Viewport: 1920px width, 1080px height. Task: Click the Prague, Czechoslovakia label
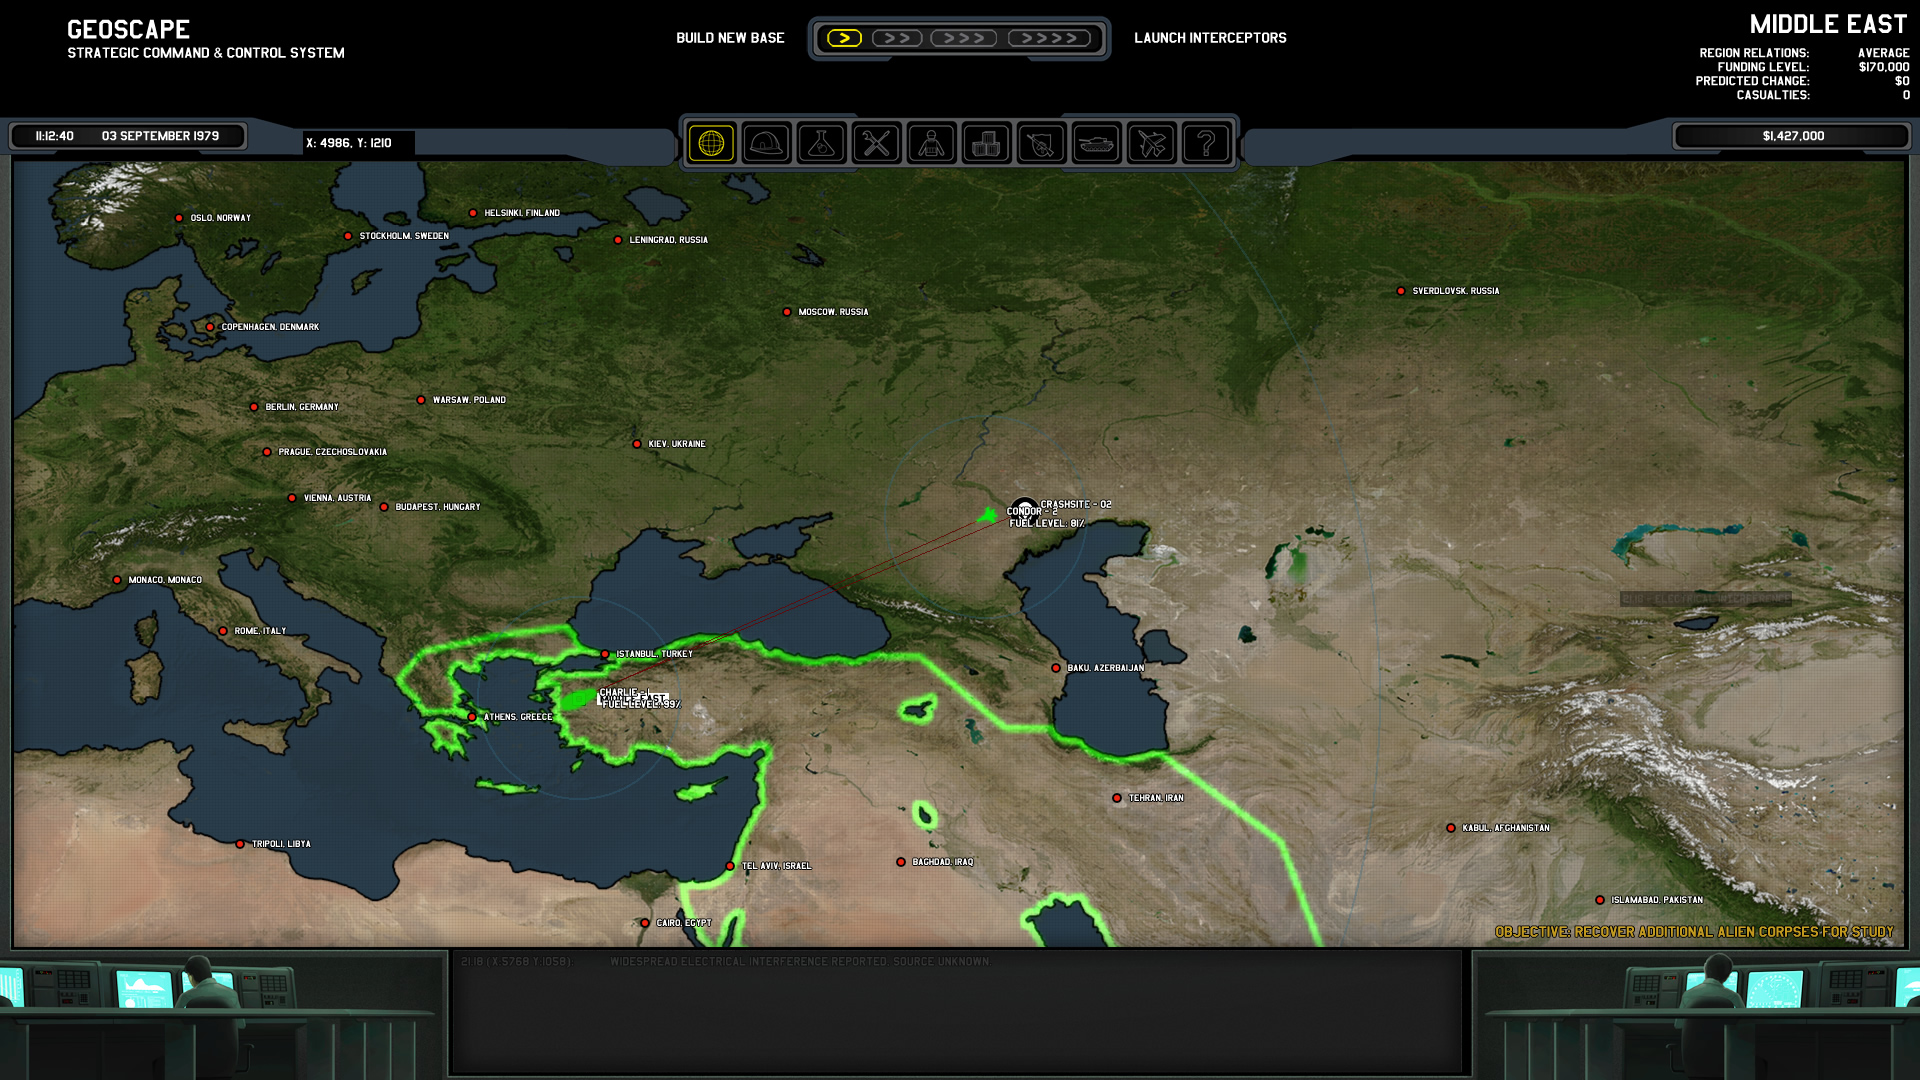[x=332, y=452]
